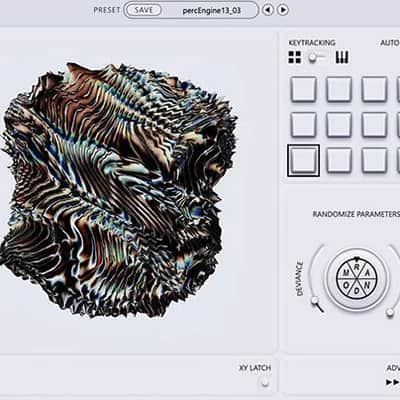Select the piano keys keytracking icon
The width and height of the screenshot is (400, 400).
342,57
